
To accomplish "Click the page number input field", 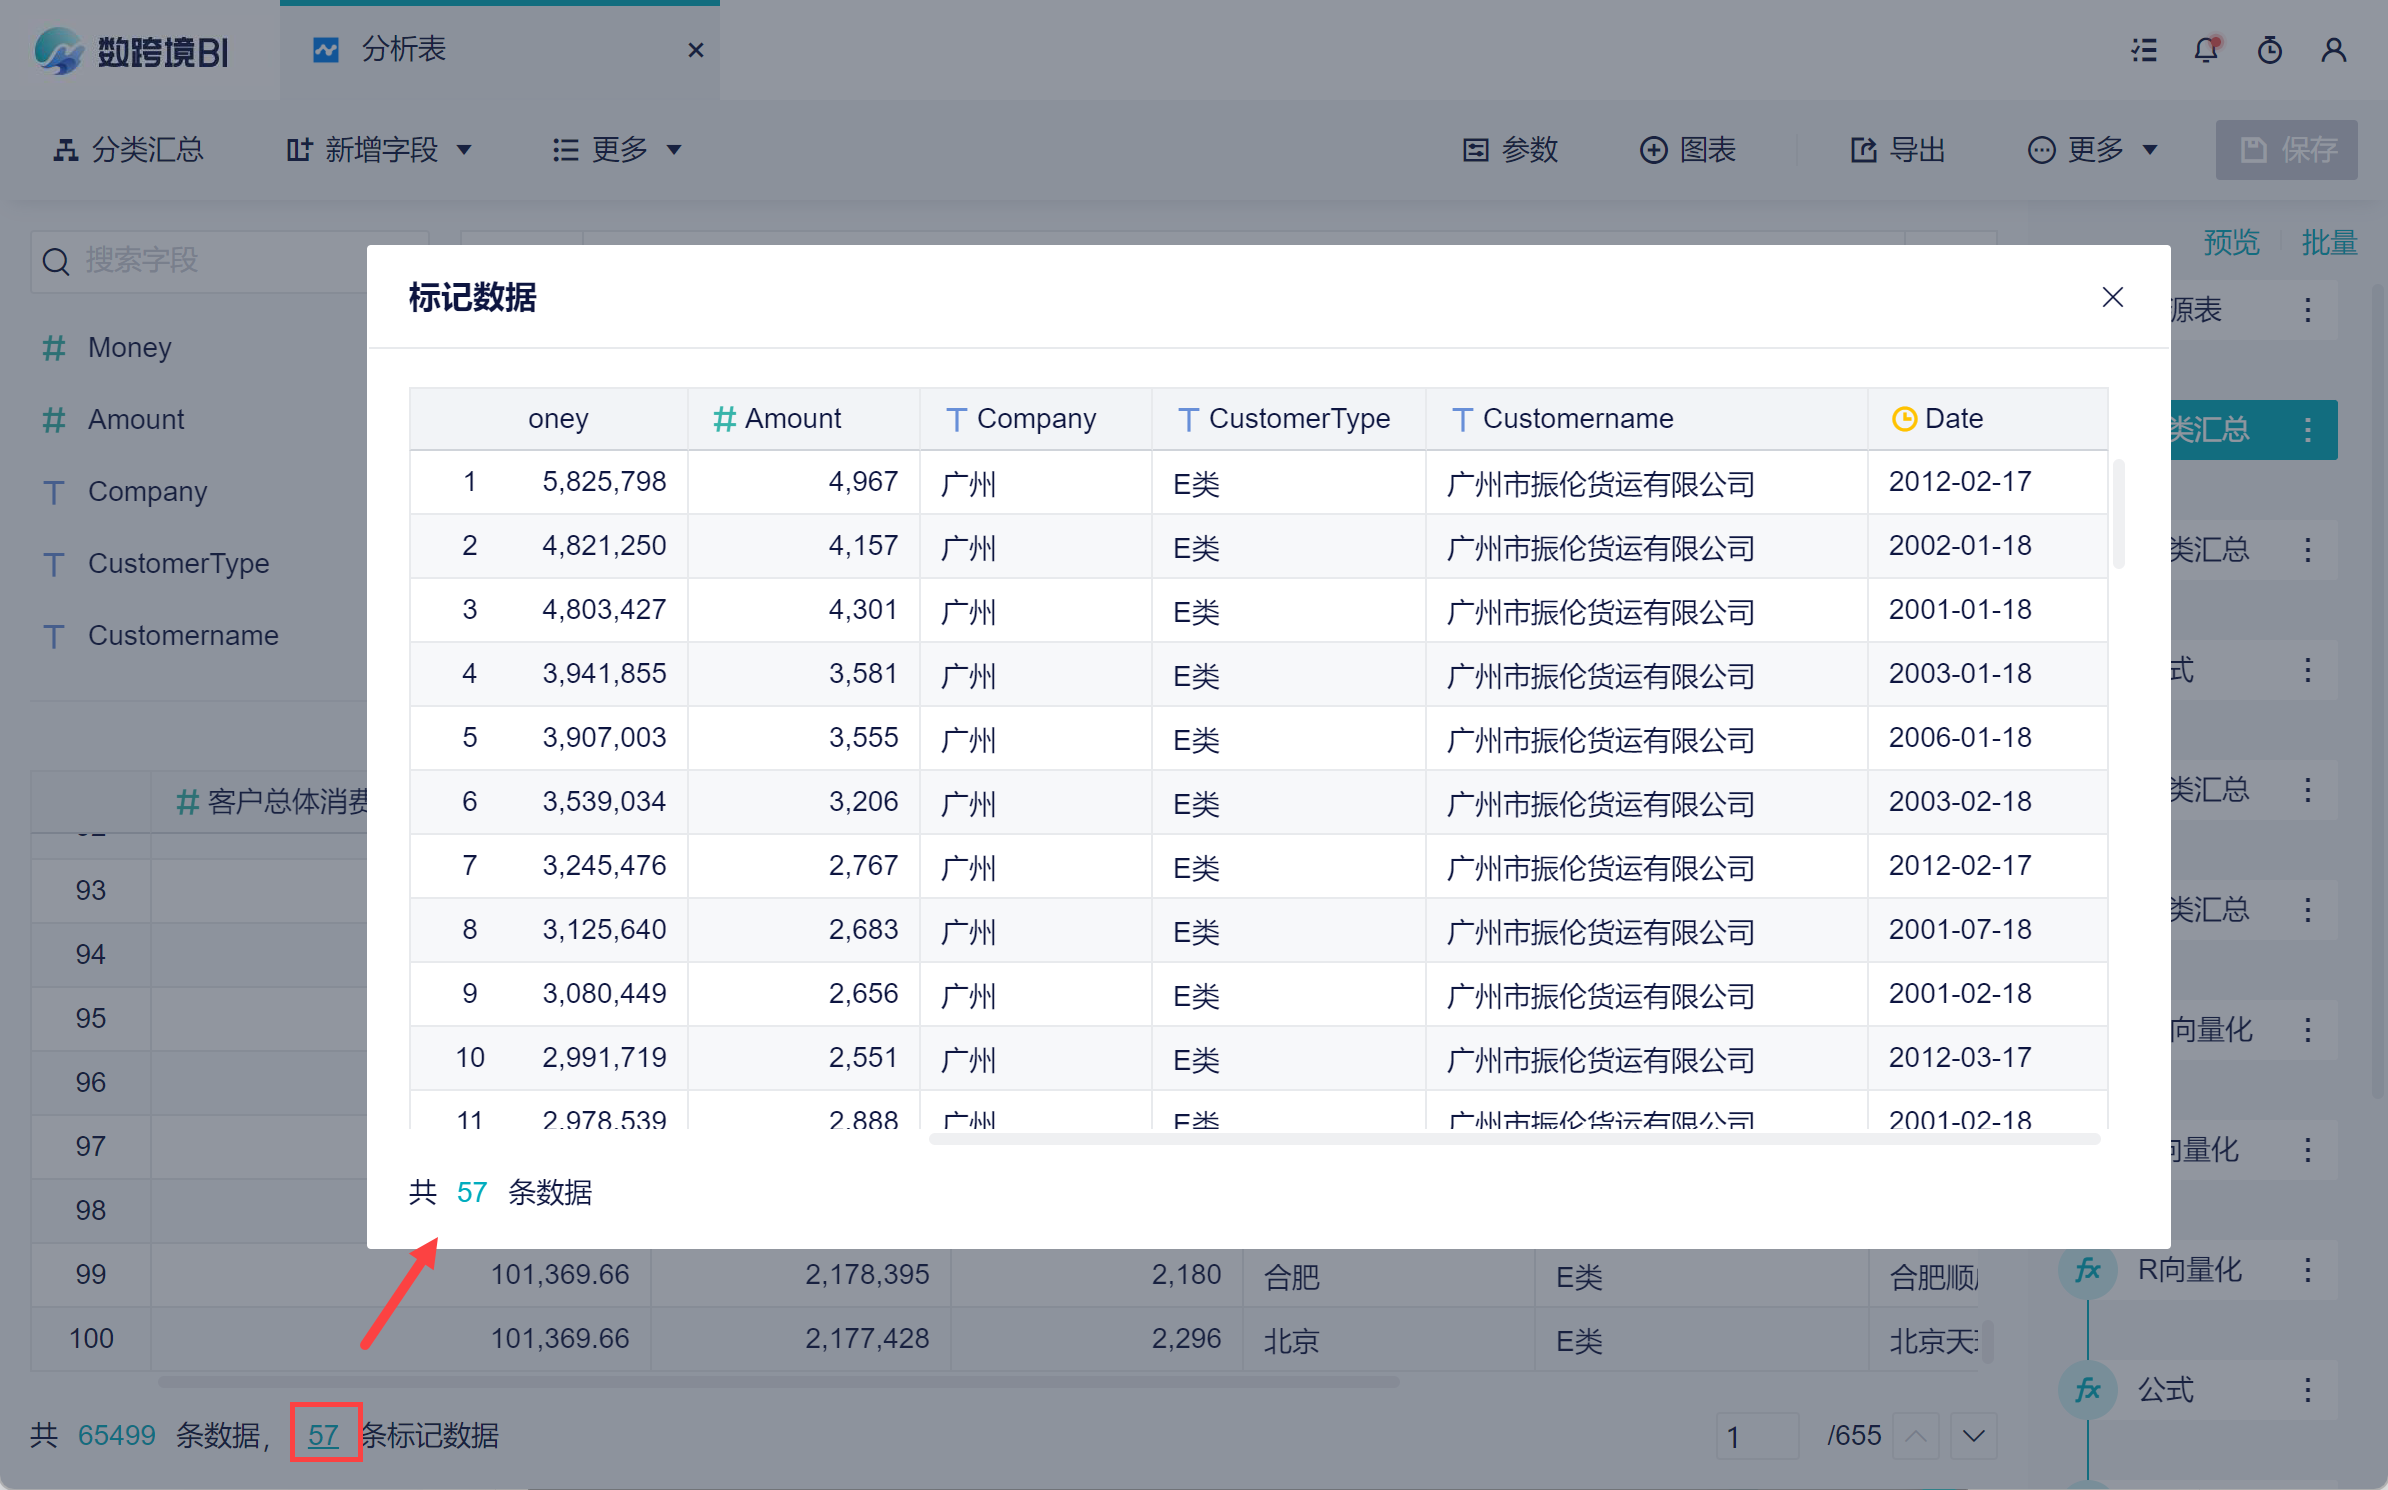I will click(x=1756, y=1436).
